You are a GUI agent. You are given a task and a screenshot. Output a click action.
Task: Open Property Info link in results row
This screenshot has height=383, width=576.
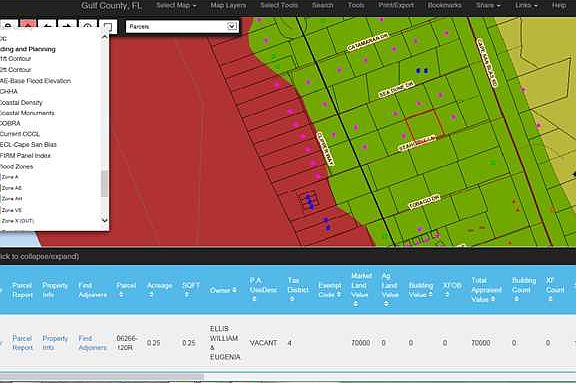pos(55,343)
